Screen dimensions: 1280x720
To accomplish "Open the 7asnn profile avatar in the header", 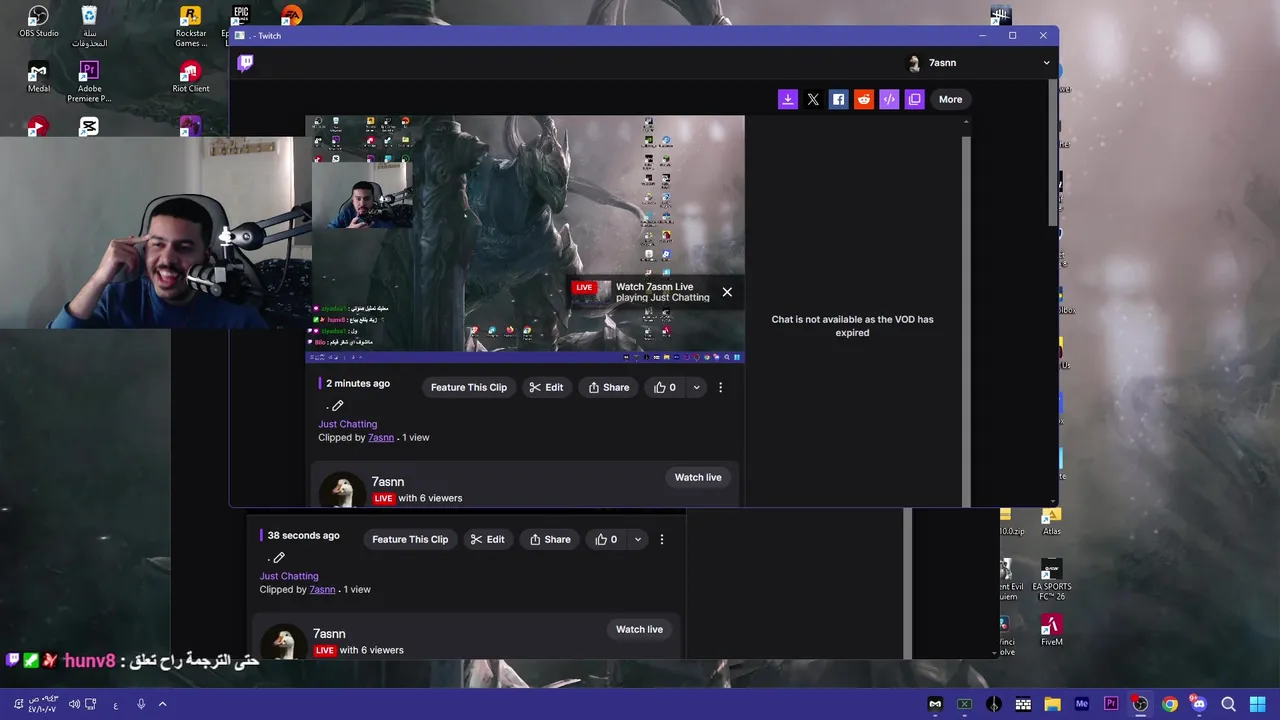I will (x=913, y=63).
